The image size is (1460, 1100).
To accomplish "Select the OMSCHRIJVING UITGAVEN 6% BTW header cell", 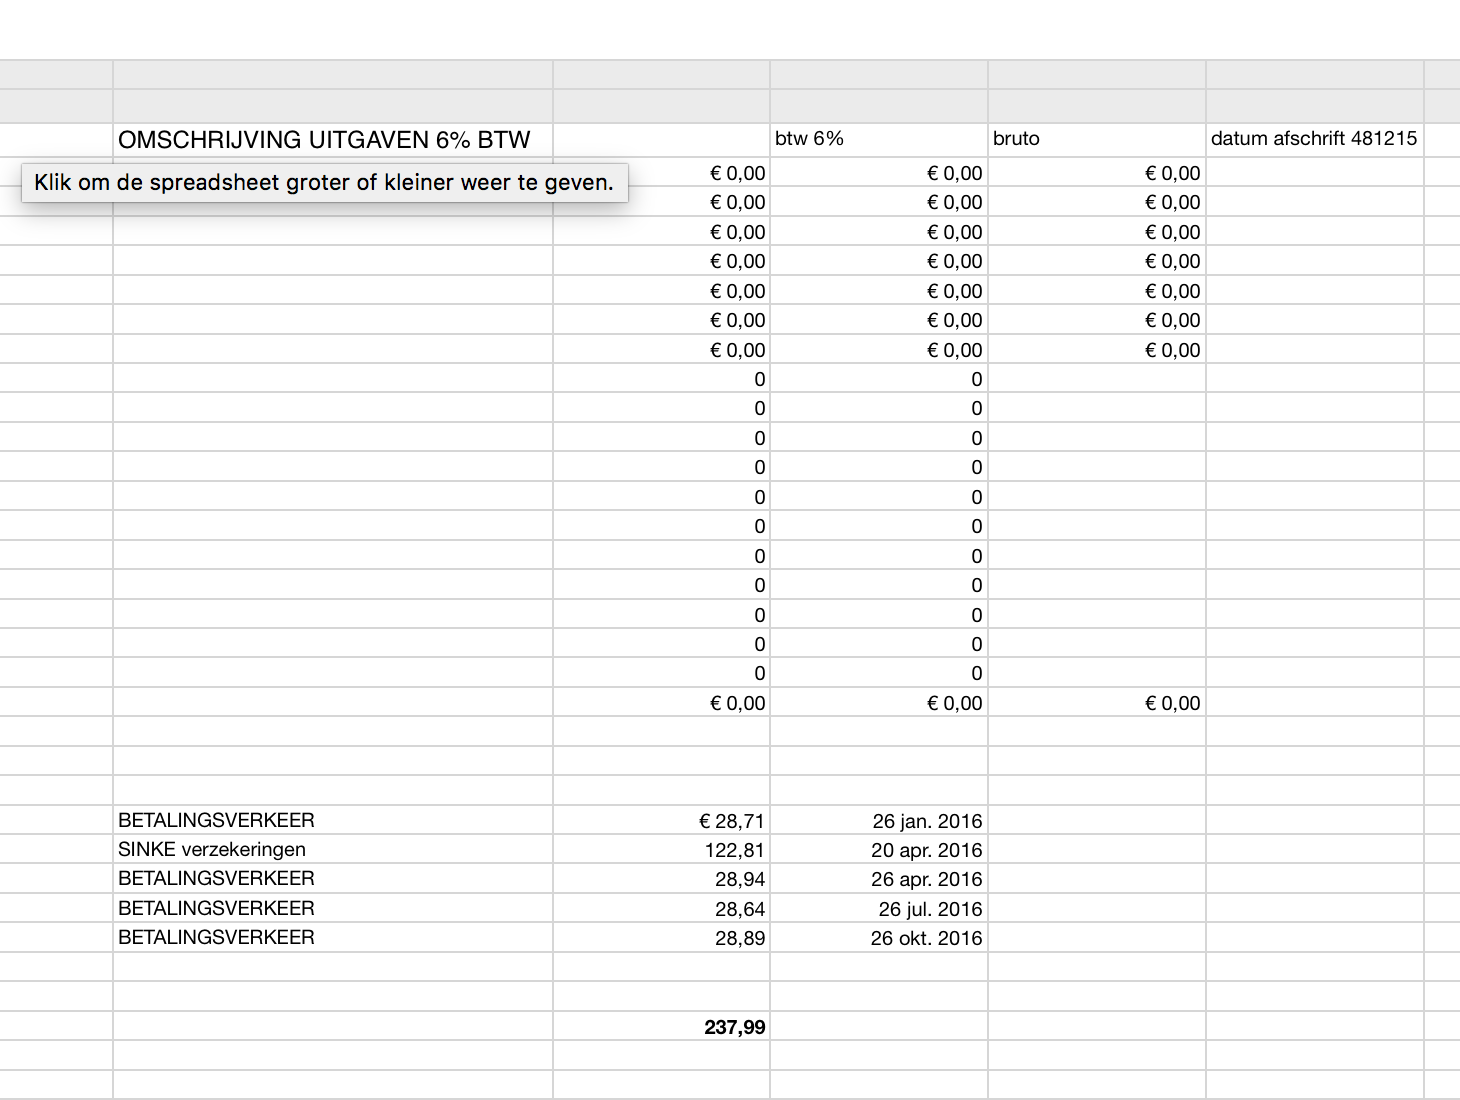I will click(333, 140).
